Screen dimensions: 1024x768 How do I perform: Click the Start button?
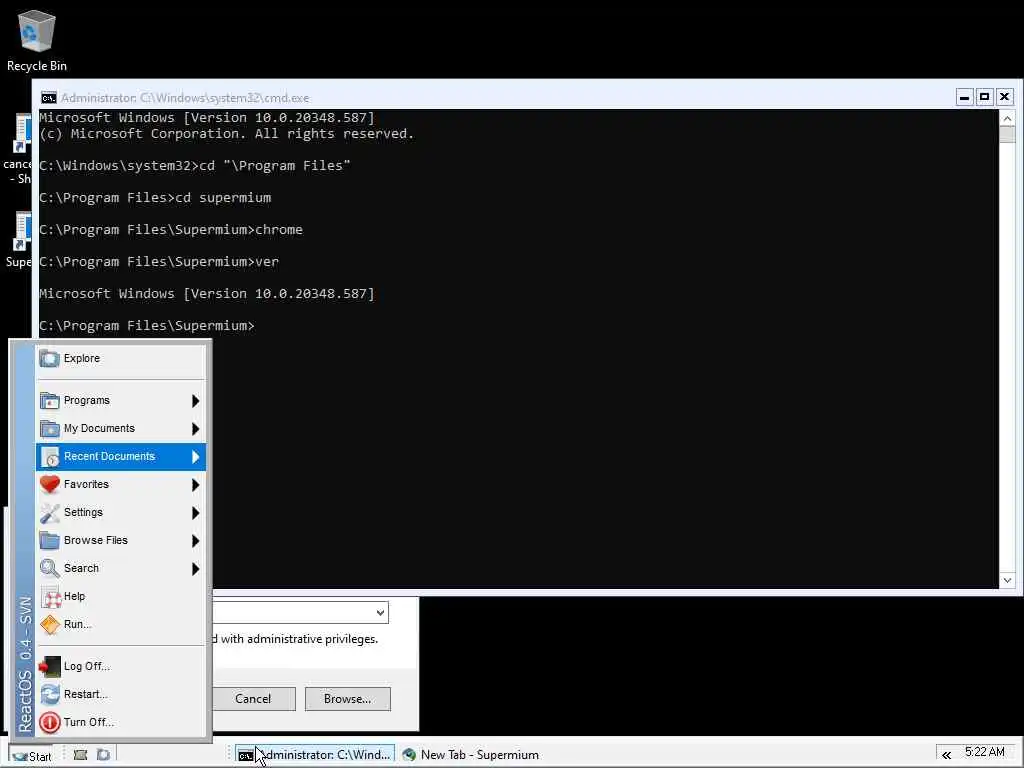31,756
